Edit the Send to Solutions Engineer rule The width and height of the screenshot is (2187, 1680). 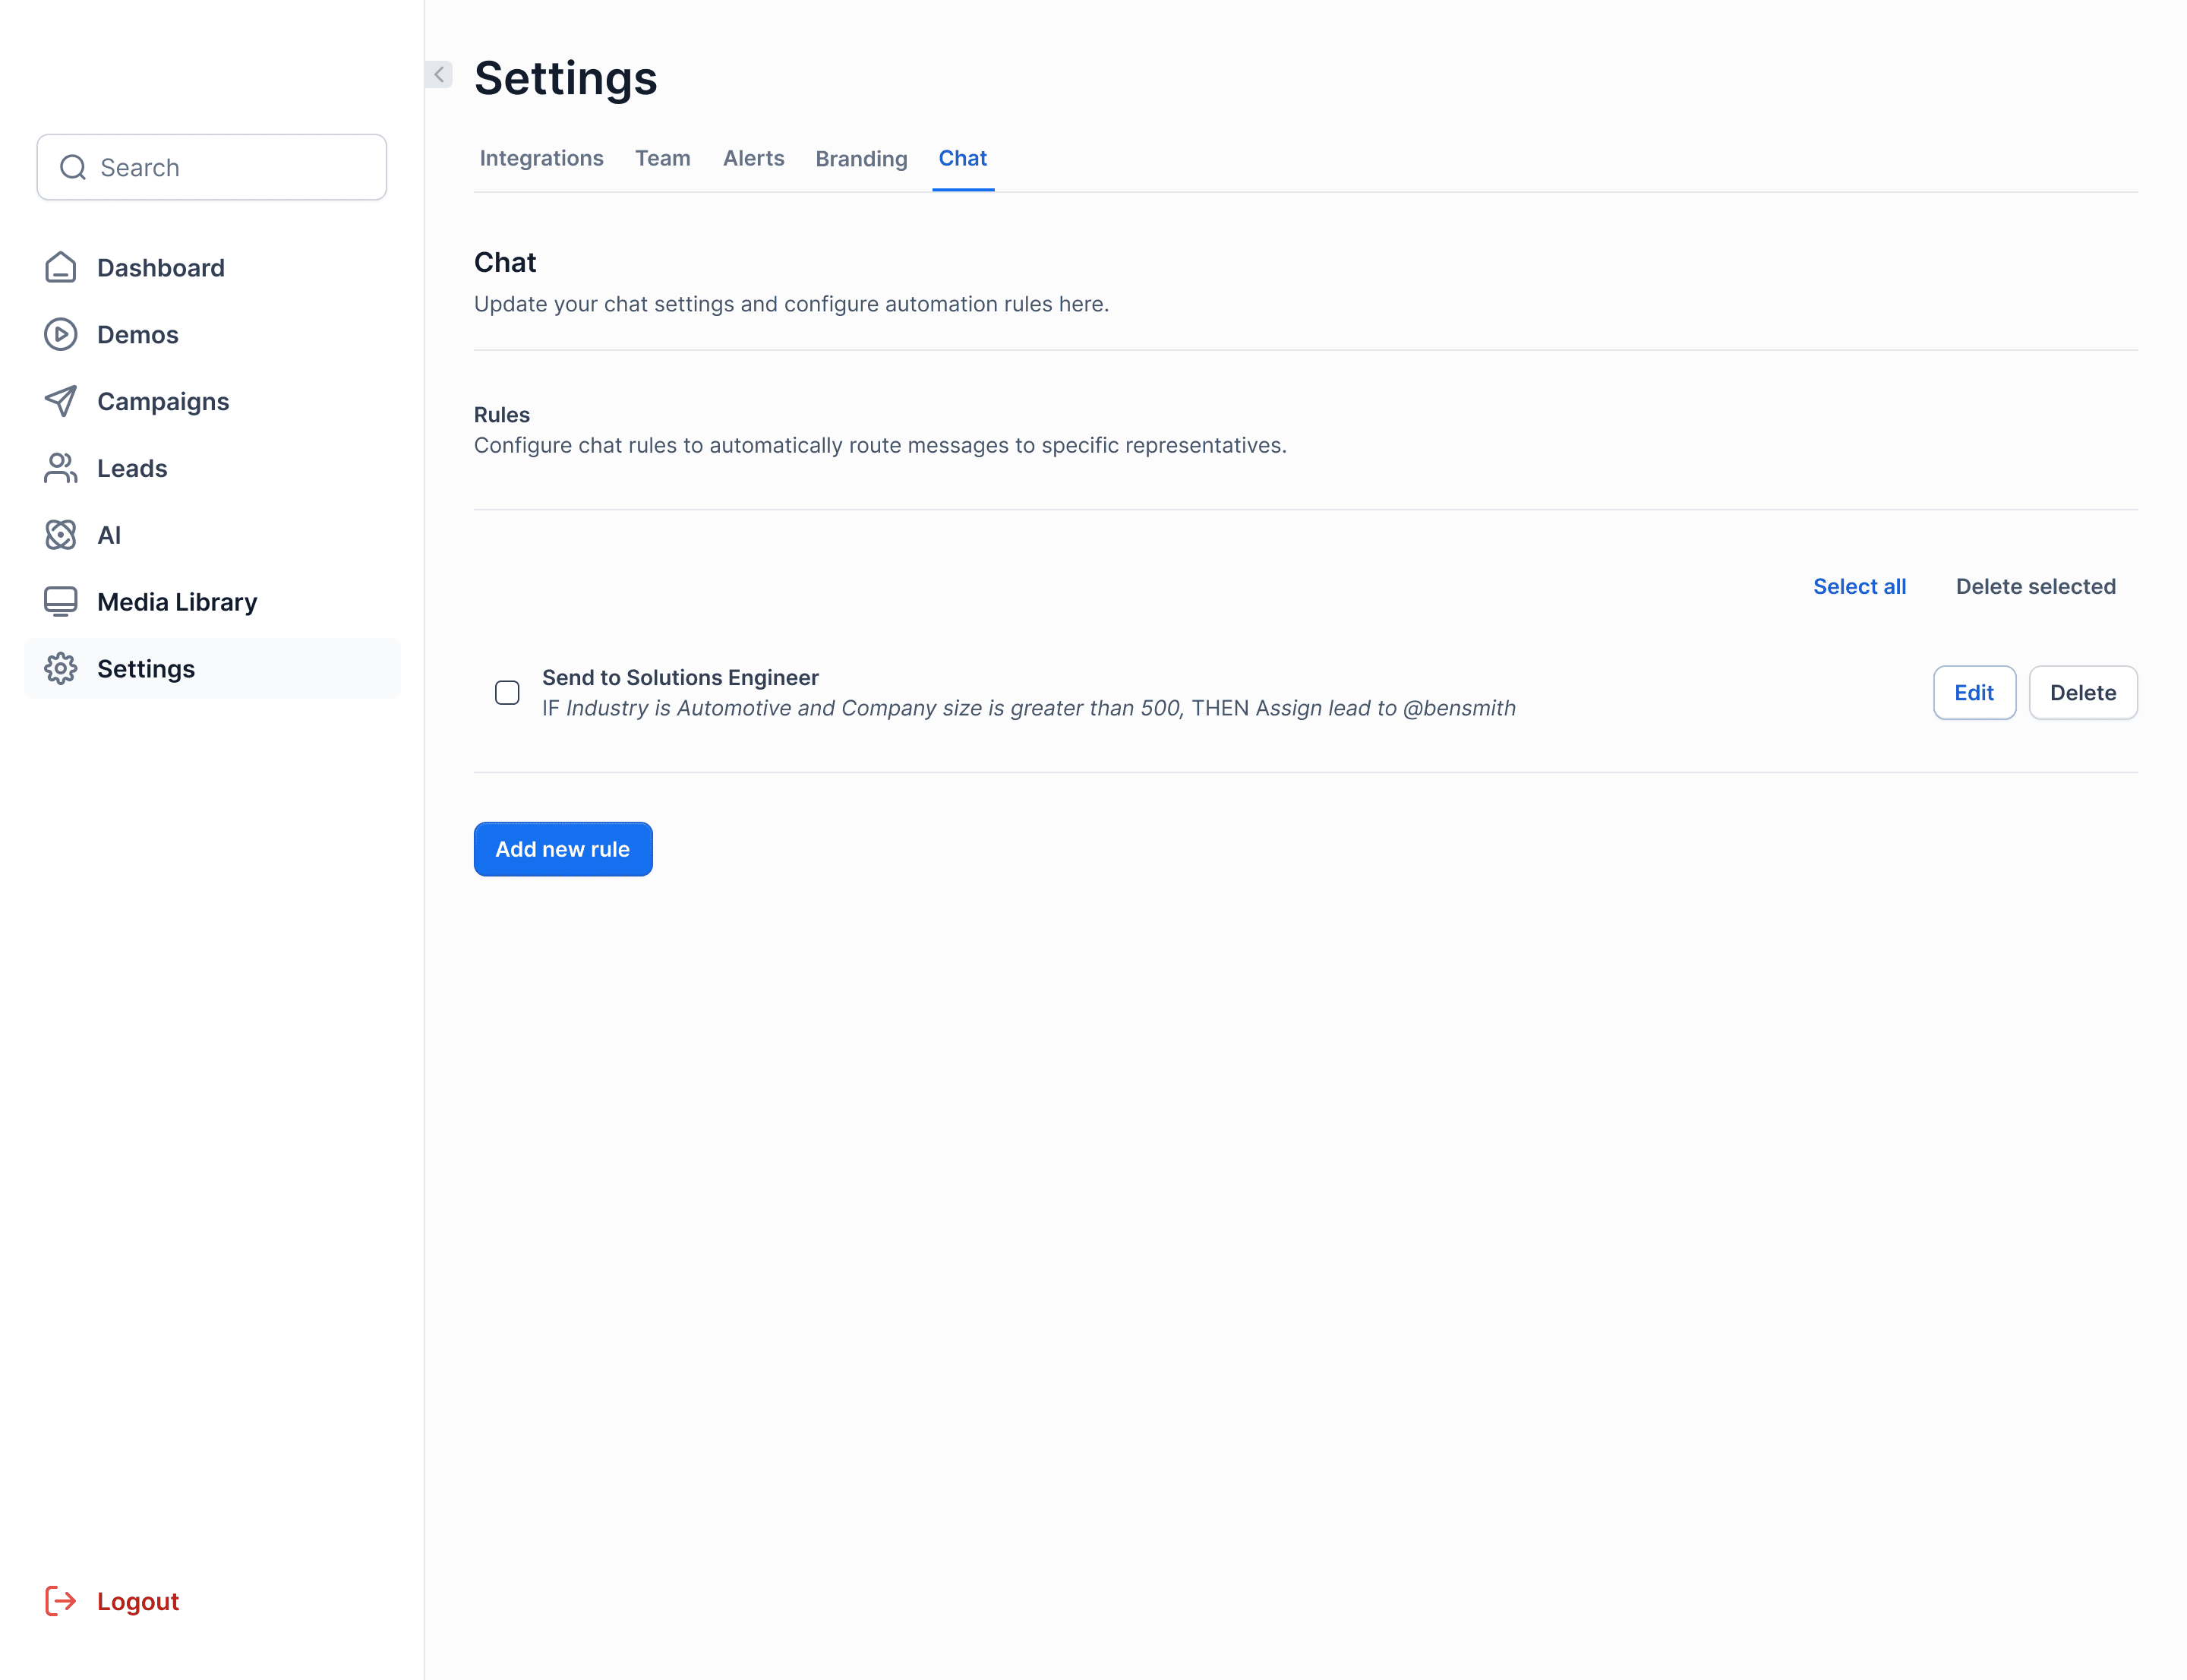pos(1974,693)
